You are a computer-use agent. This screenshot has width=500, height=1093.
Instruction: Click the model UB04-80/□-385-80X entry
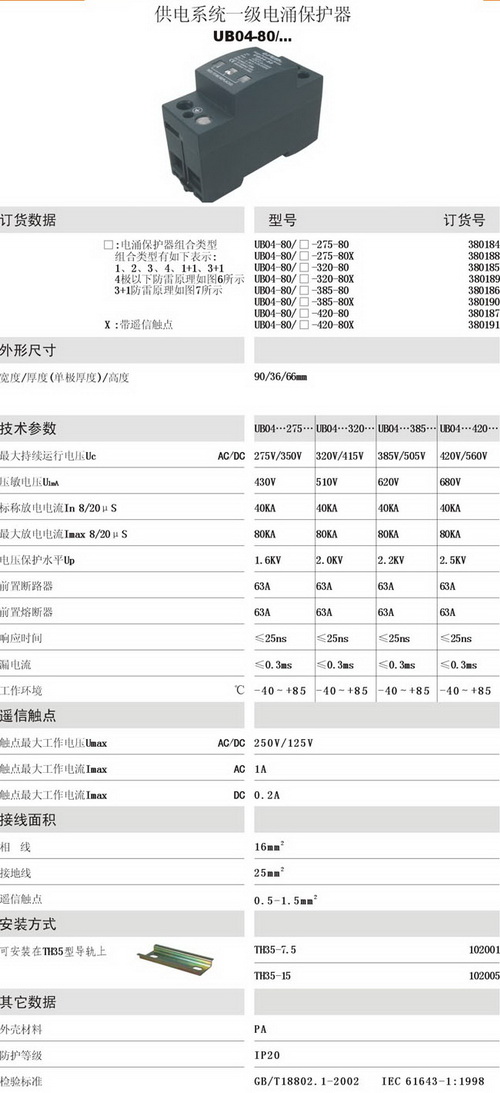(x=305, y=302)
